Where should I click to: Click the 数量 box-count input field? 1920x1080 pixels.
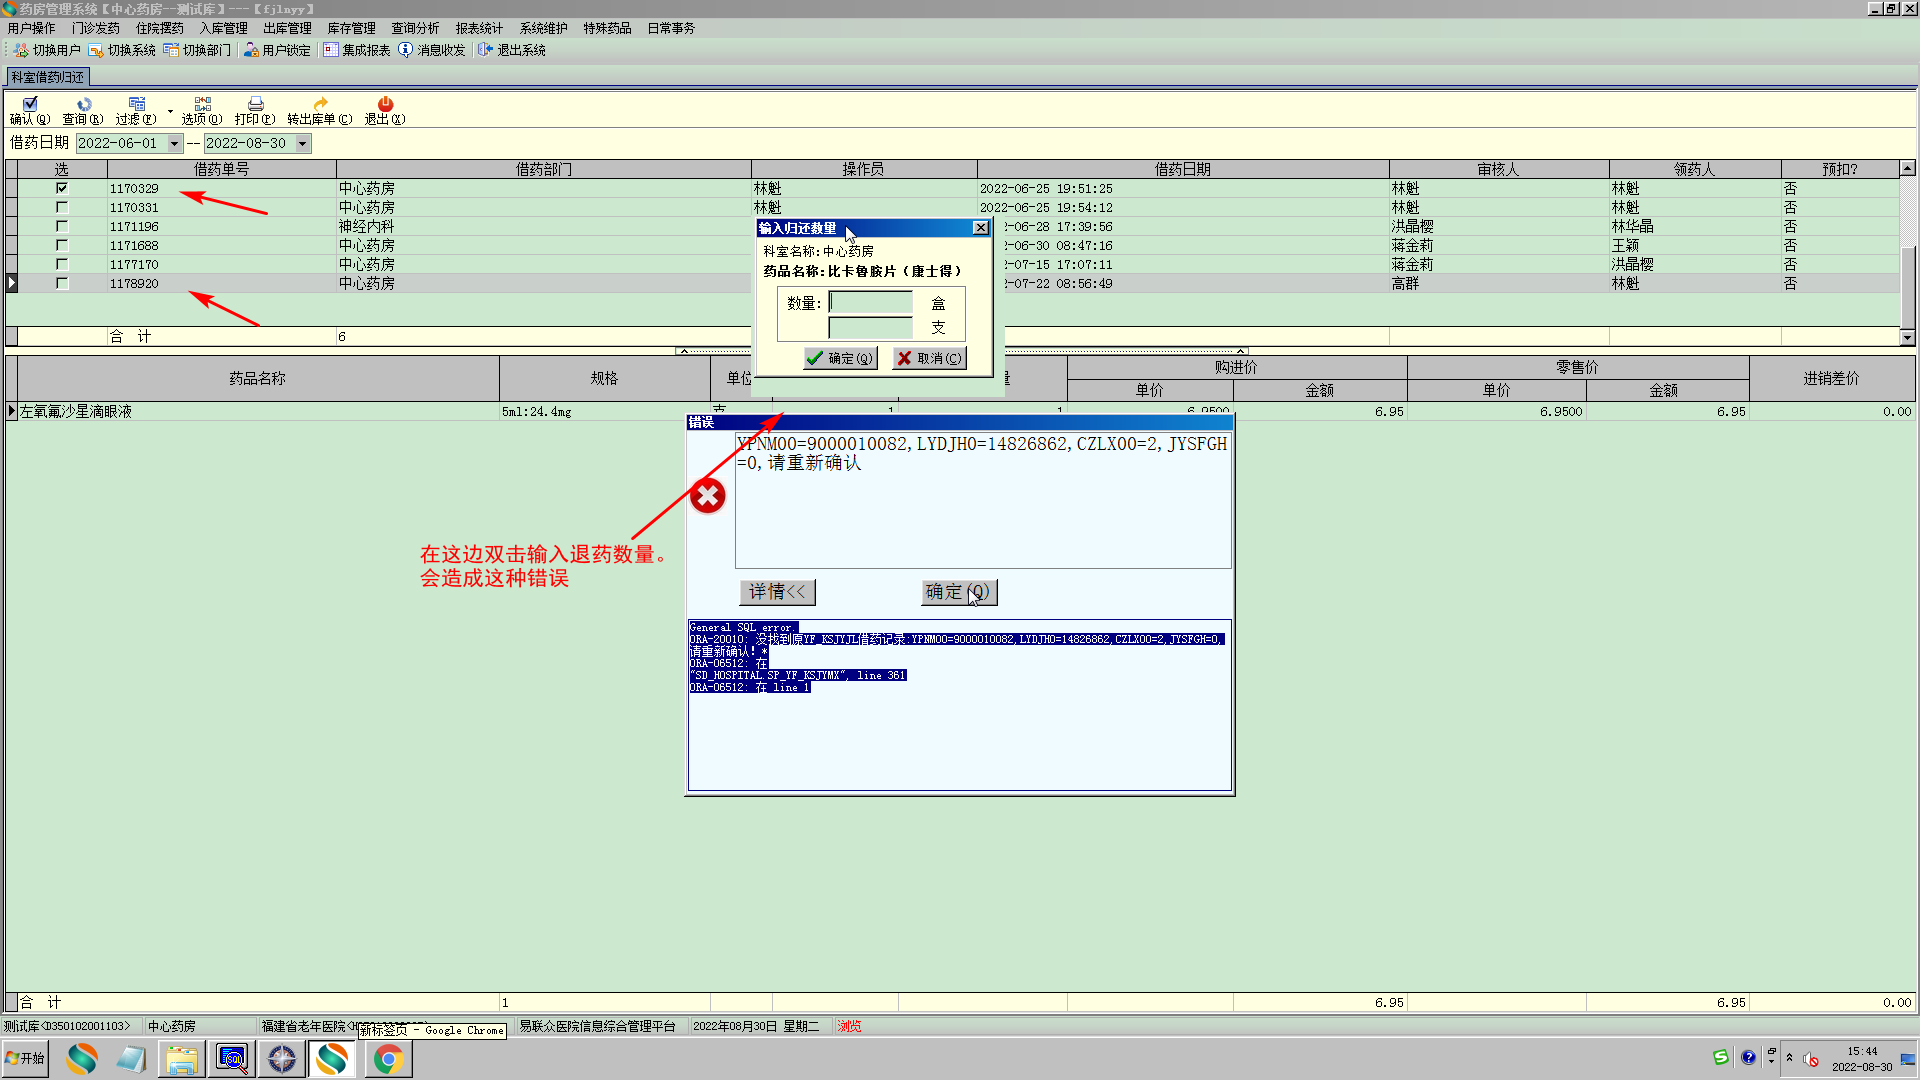[x=871, y=303]
